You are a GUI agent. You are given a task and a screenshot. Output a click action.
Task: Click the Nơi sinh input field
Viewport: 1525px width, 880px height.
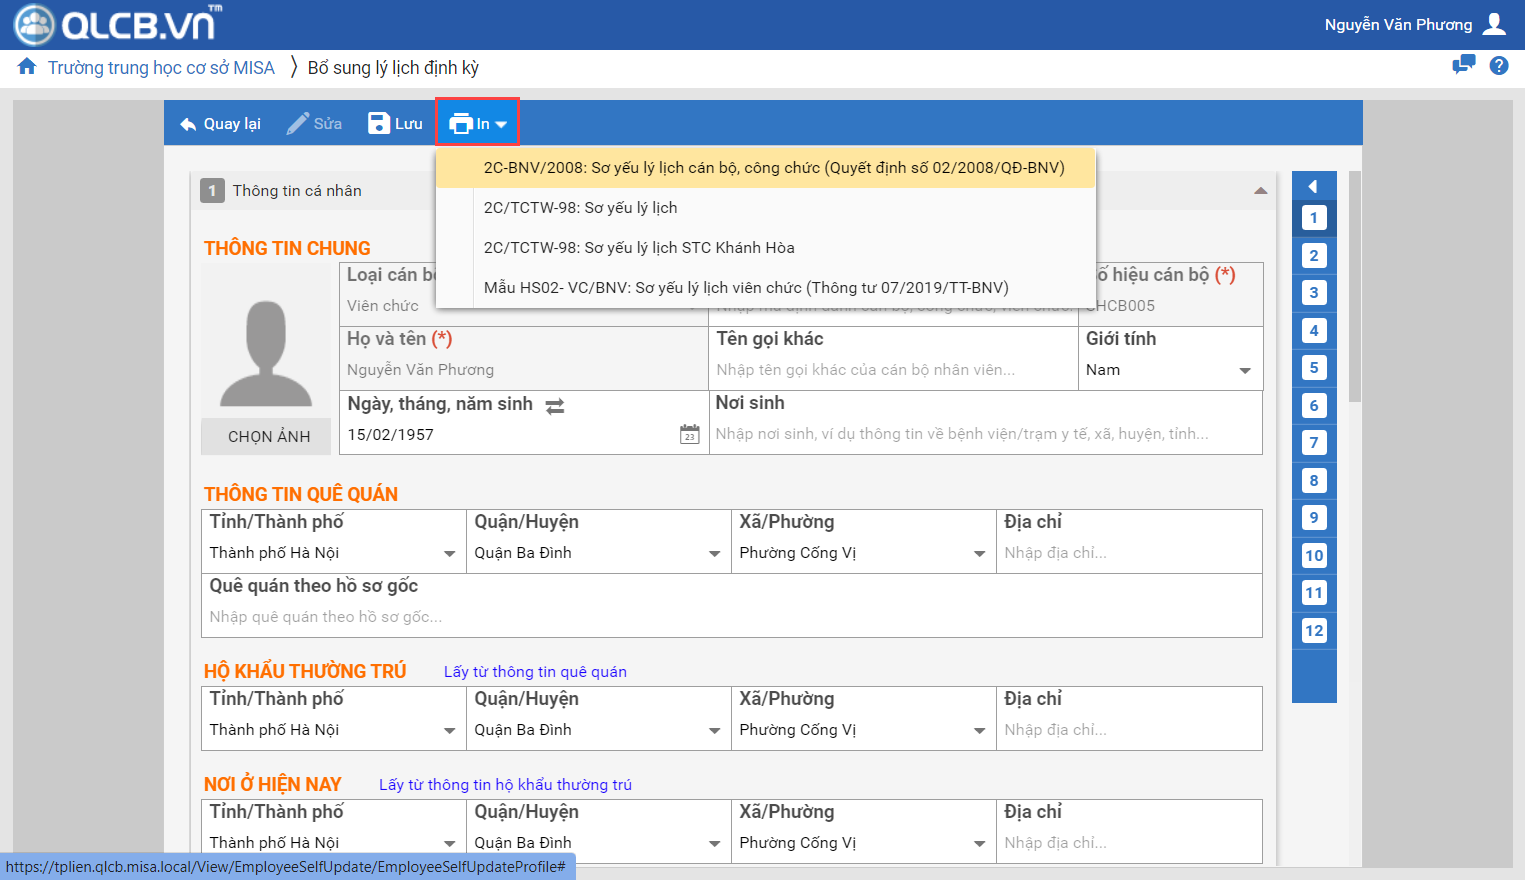coord(985,434)
